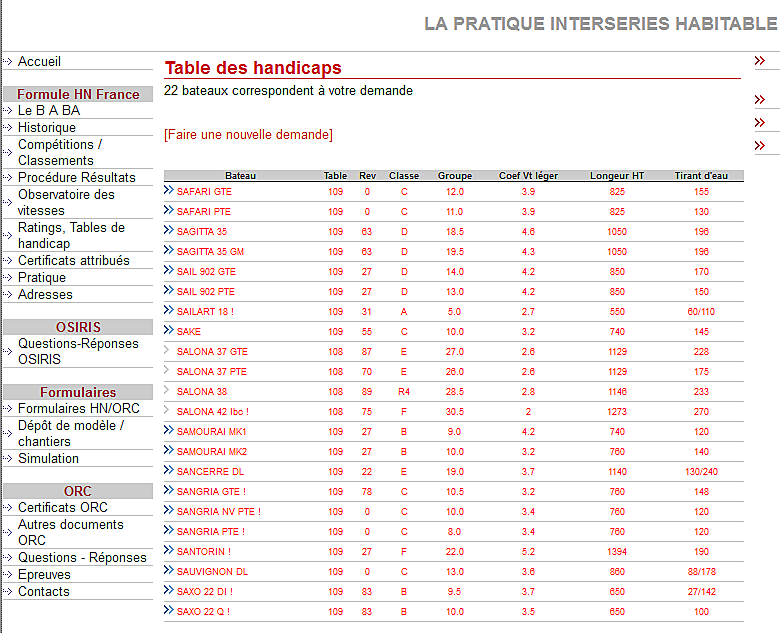Open Questions-Réponses OSIRIS link
This screenshot has width=780, height=633.
click(x=78, y=352)
